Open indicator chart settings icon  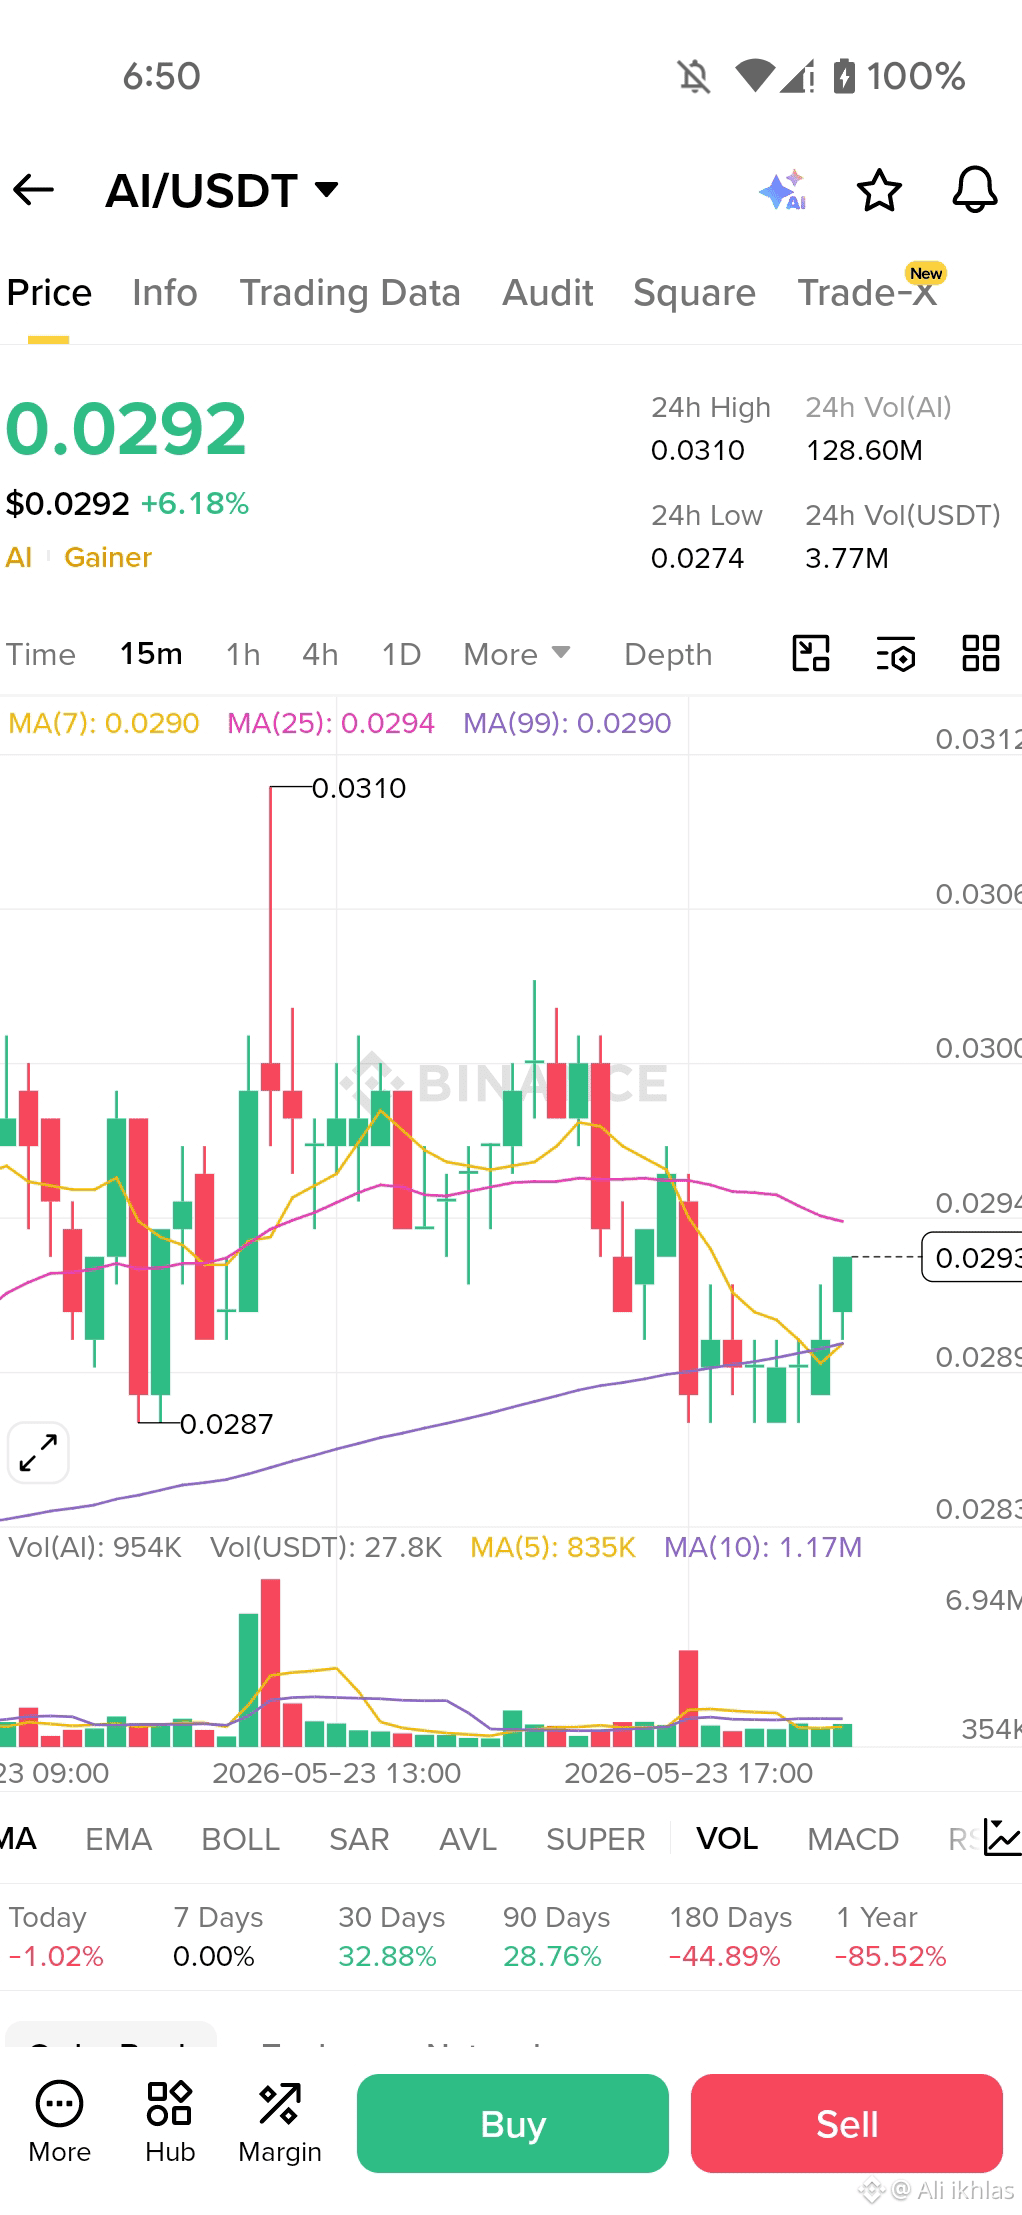1002,1837
